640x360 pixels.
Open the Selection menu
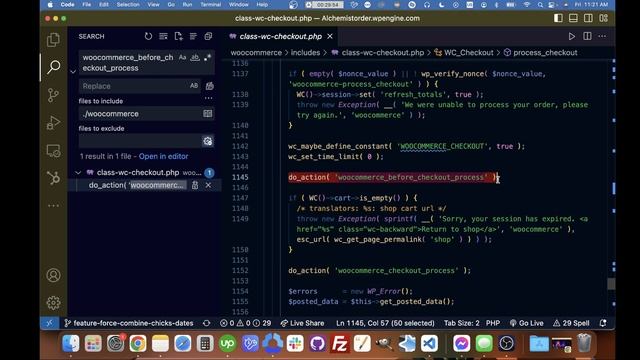(x=128, y=4)
